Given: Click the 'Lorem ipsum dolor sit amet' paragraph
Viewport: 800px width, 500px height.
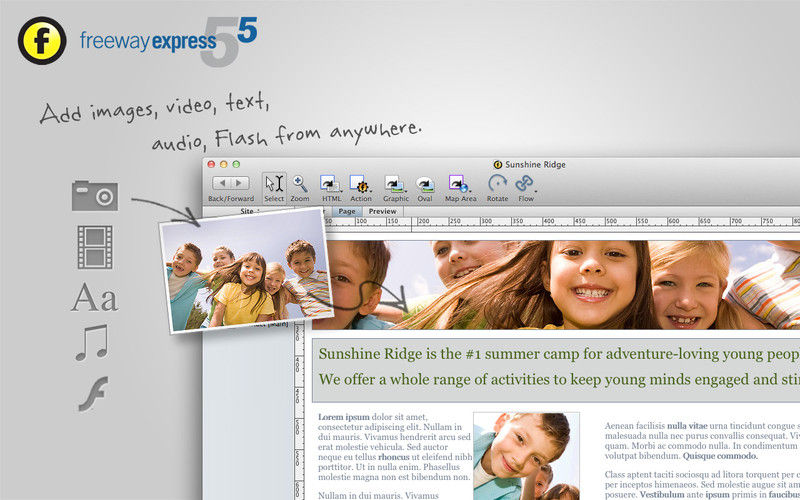Looking at the screenshot, I should (394, 447).
